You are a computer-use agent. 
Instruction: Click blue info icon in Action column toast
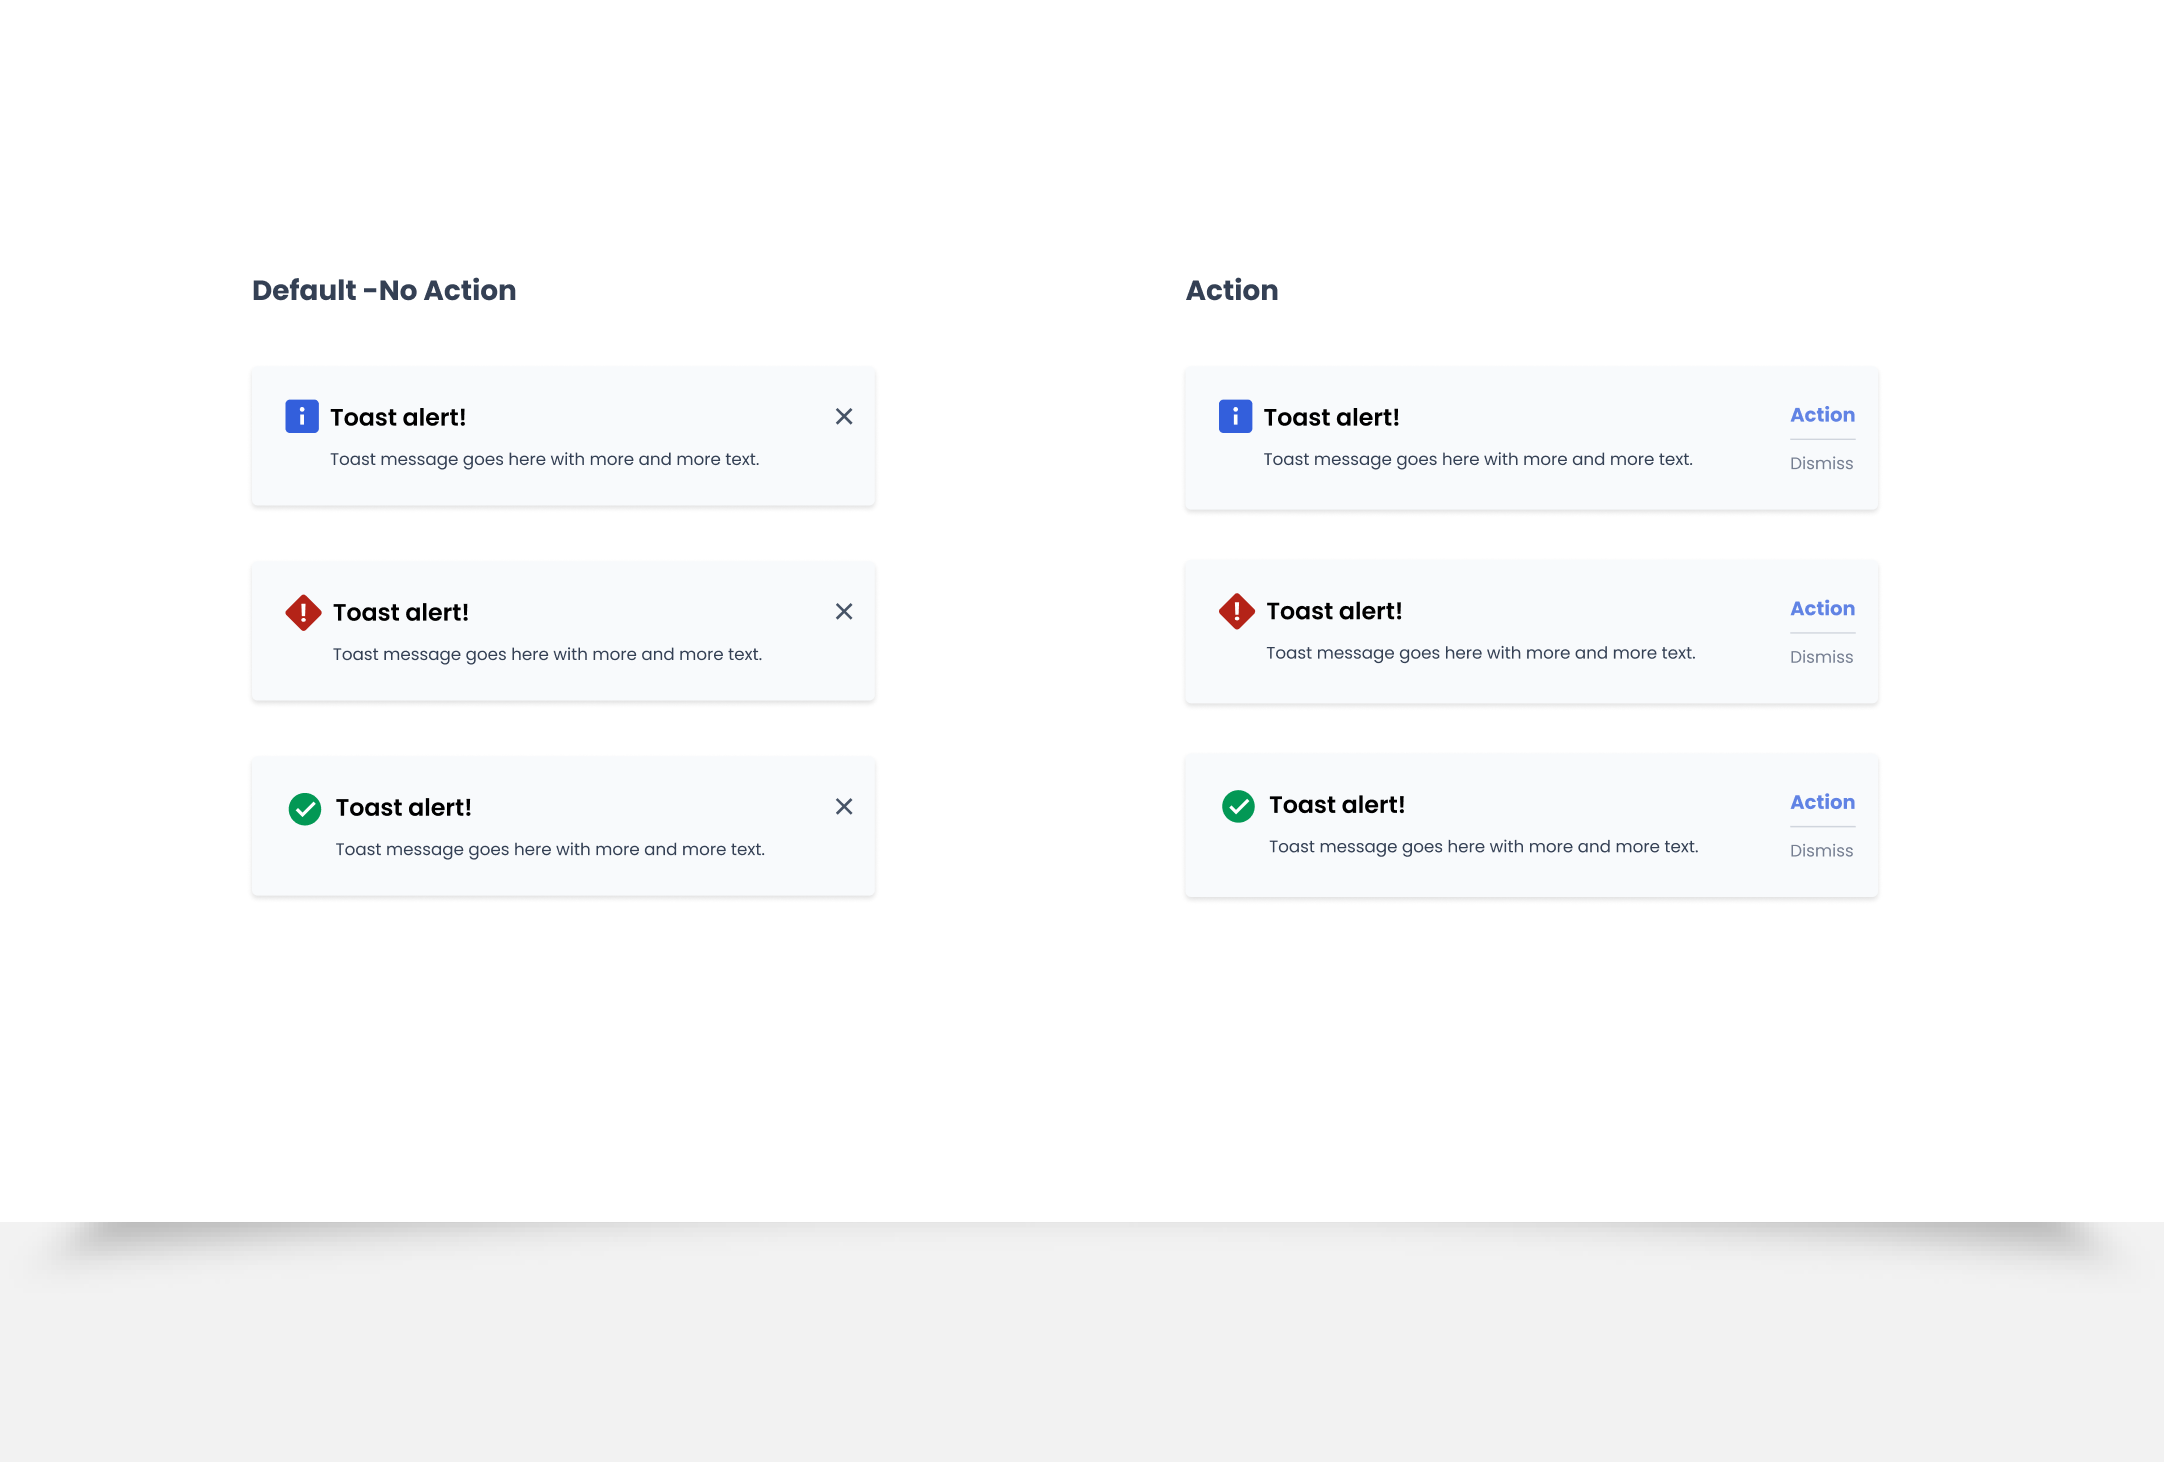pyautogui.click(x=1235, y=416)
